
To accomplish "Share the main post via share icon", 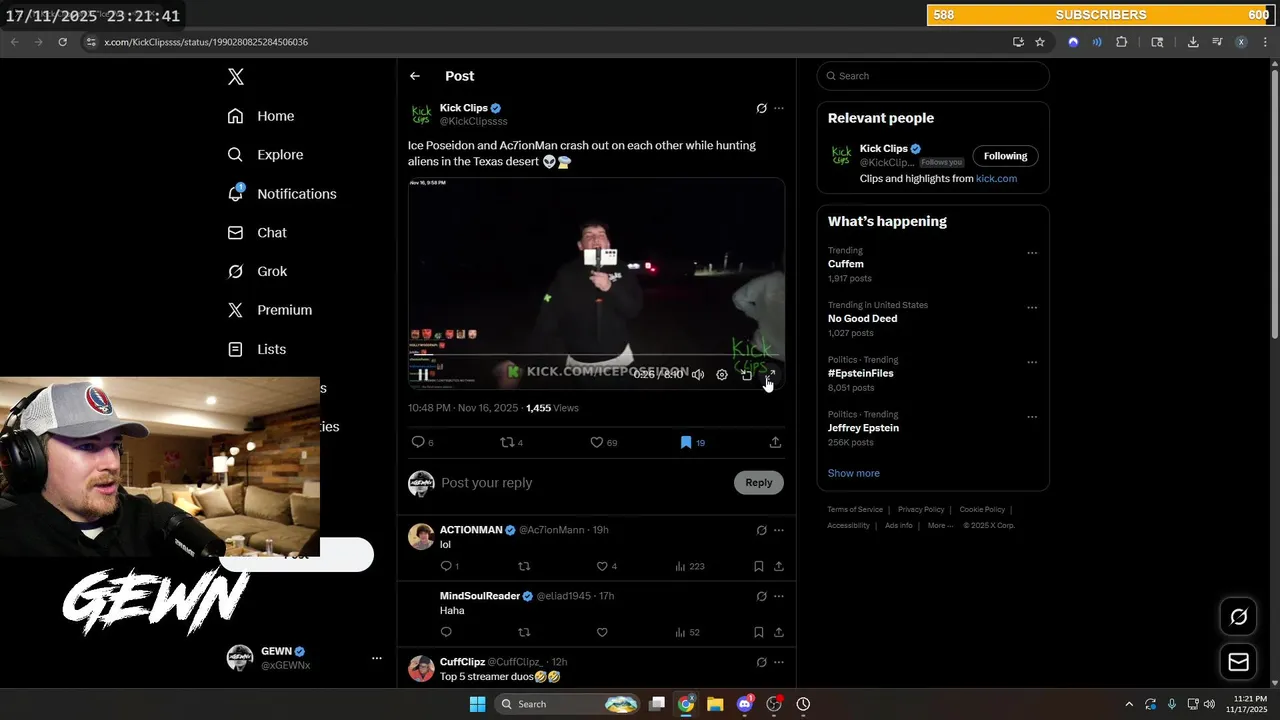I will click(775, 442).
